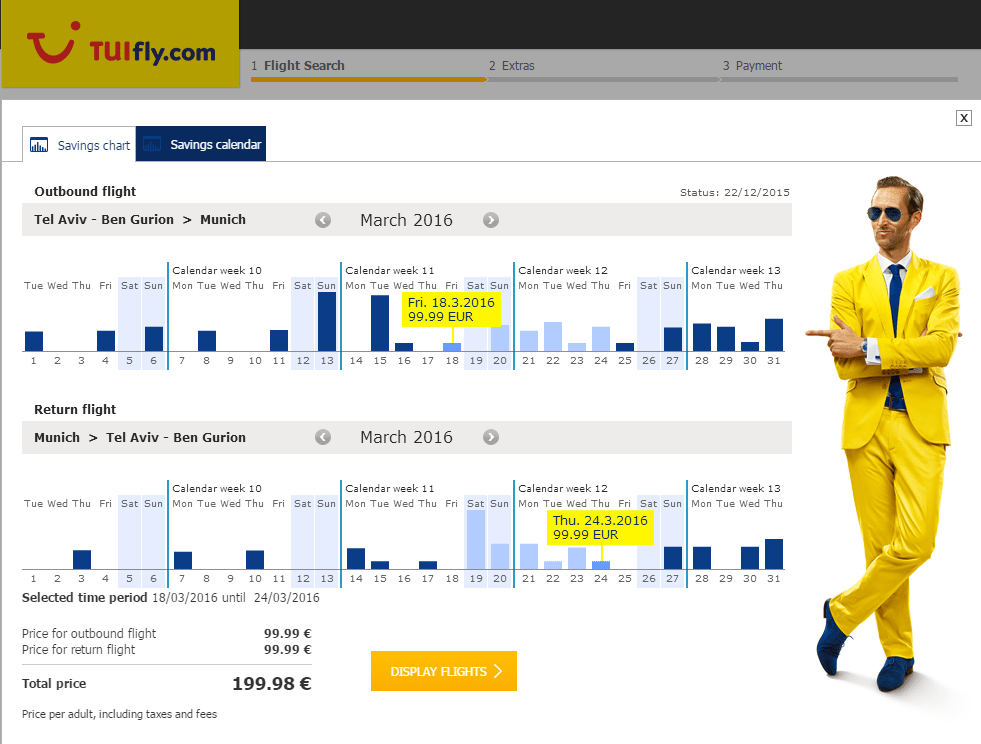
Task: Pick return flight bar for March 15
Action: pos(380,565)
